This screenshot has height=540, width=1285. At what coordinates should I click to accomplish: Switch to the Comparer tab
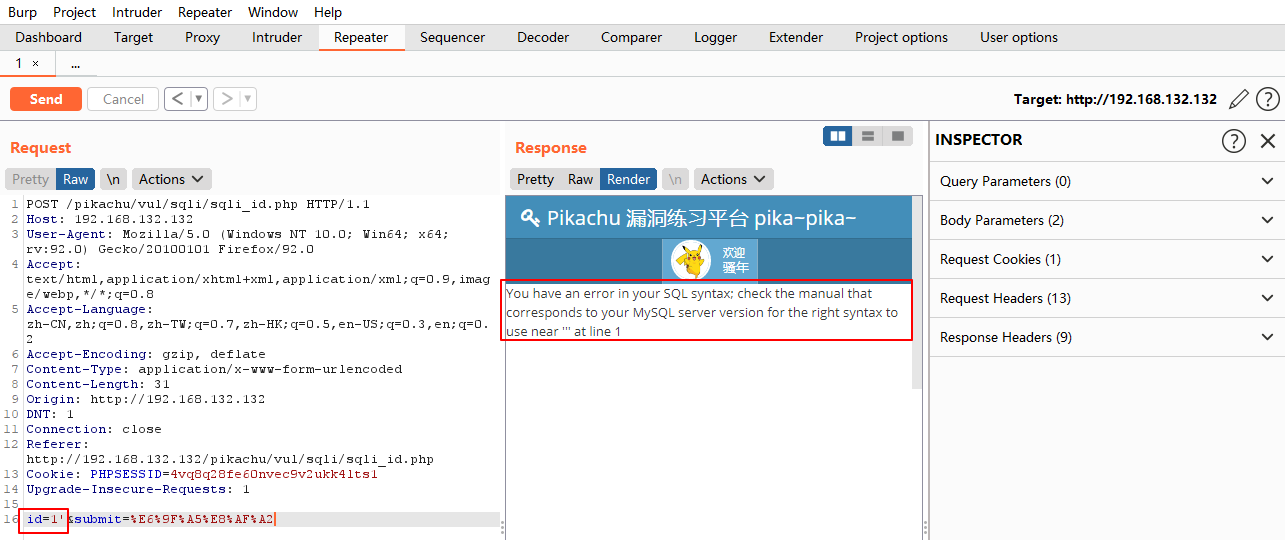(631, 37)
